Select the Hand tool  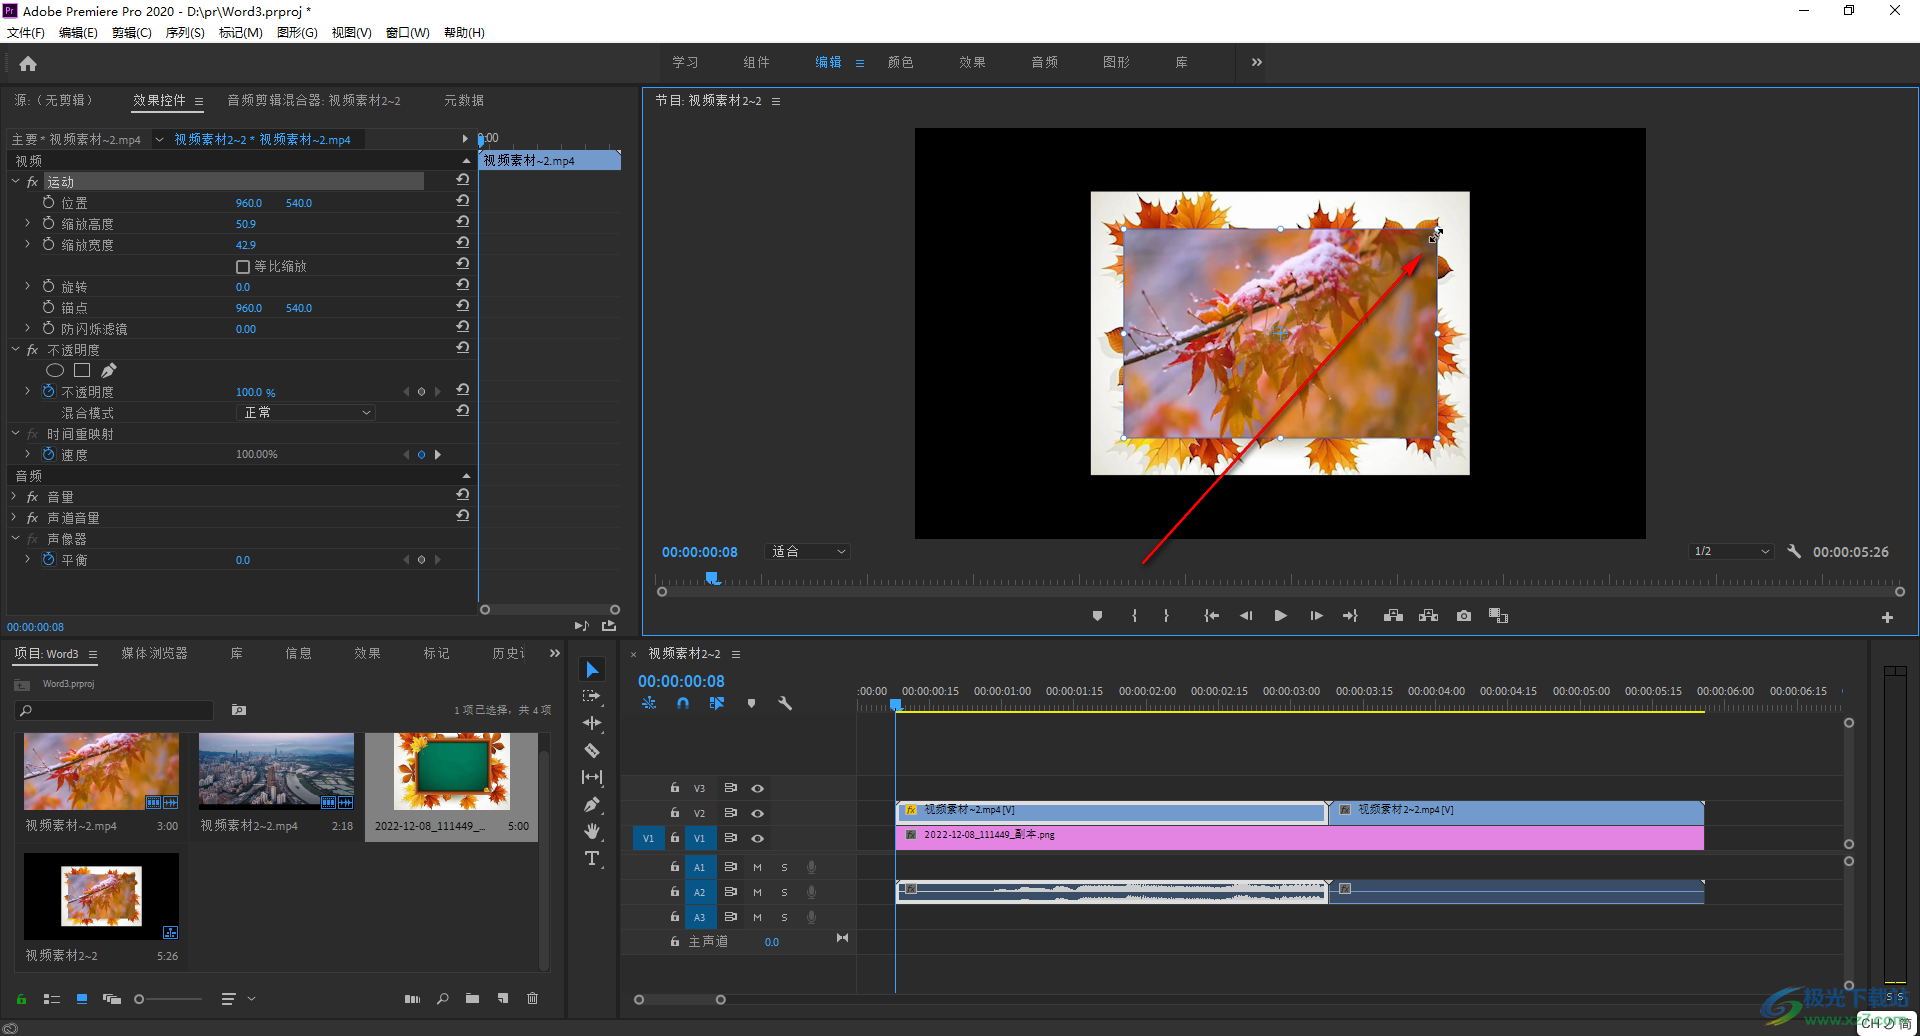(592, 831)
